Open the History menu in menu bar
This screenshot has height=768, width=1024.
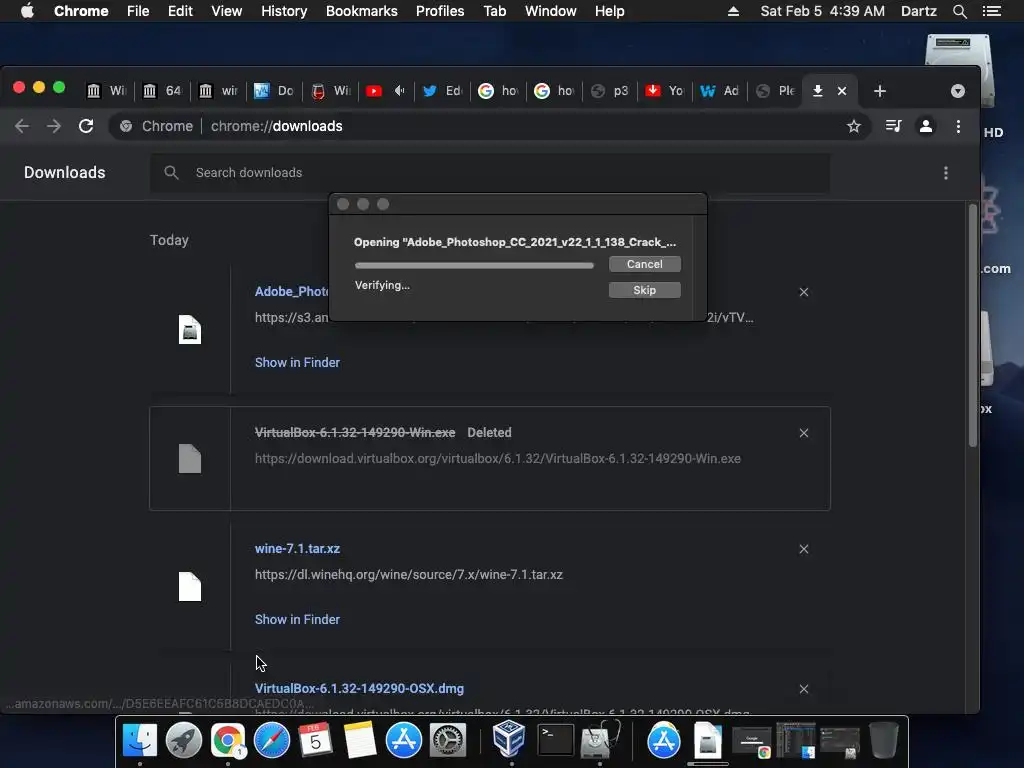[283, 11]
